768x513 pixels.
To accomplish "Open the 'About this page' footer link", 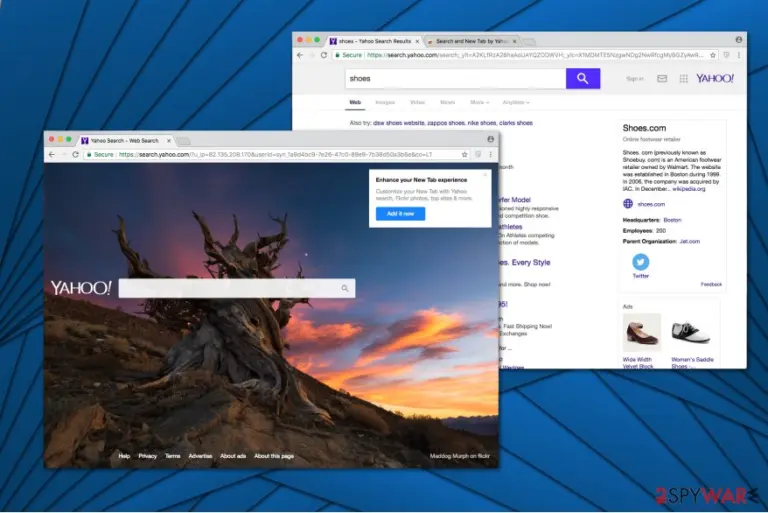I will click(274, 456).
